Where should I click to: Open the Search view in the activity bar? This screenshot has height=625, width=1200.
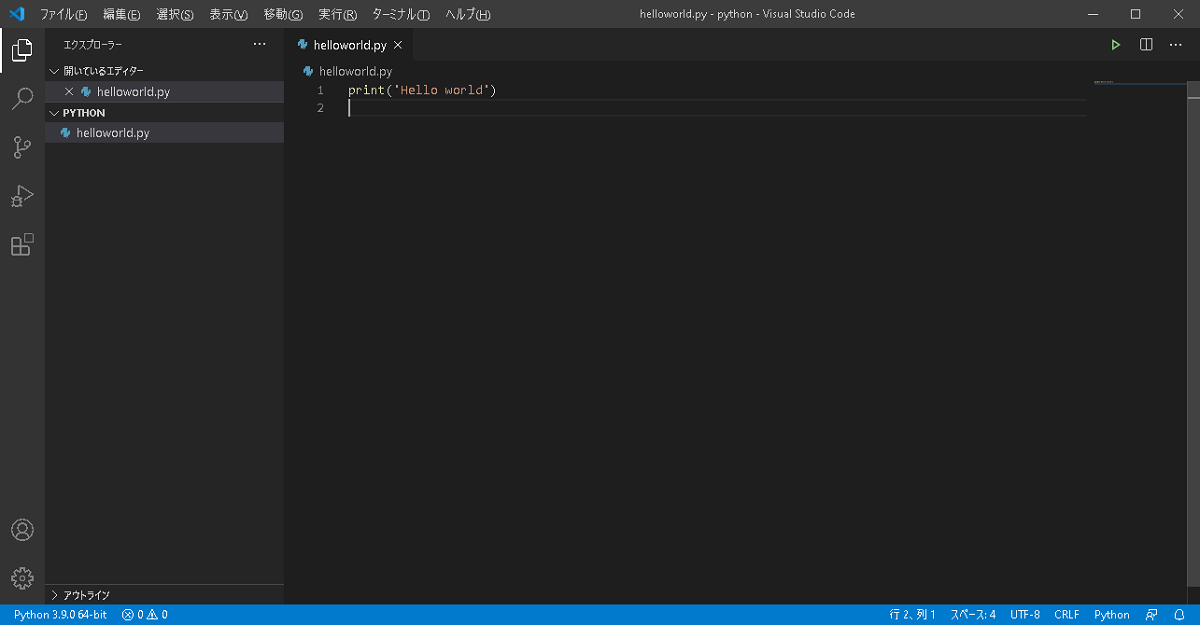pos(22,97)
